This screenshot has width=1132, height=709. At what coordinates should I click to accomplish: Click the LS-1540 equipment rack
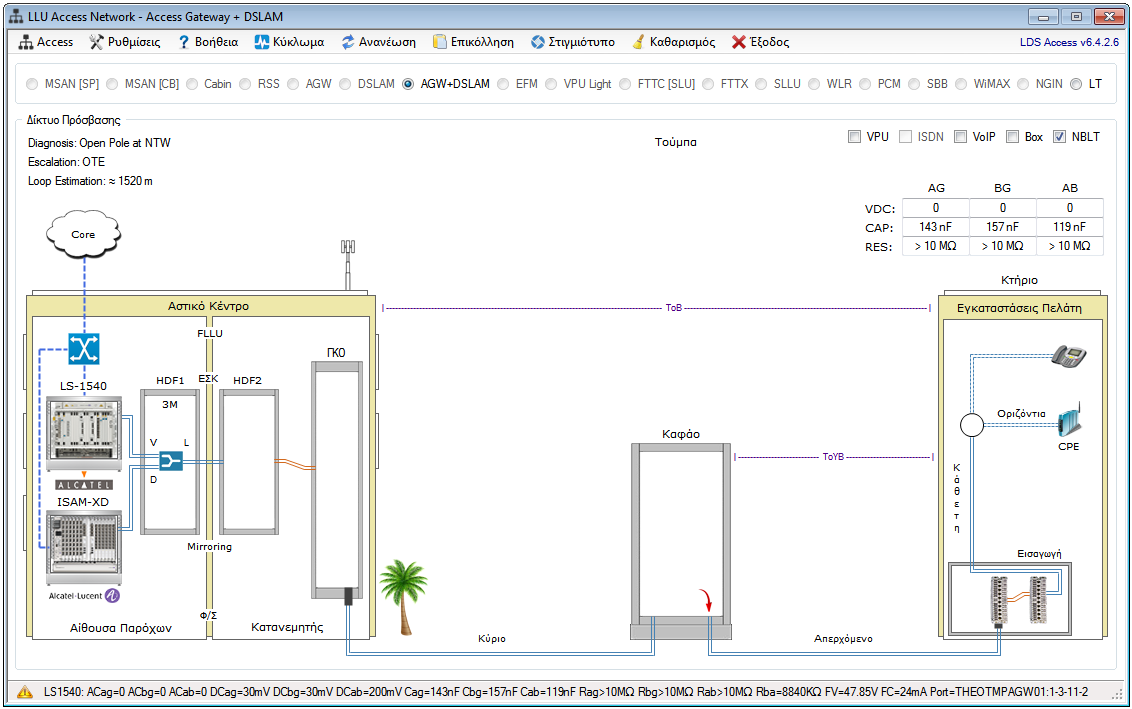click(83, 430)
